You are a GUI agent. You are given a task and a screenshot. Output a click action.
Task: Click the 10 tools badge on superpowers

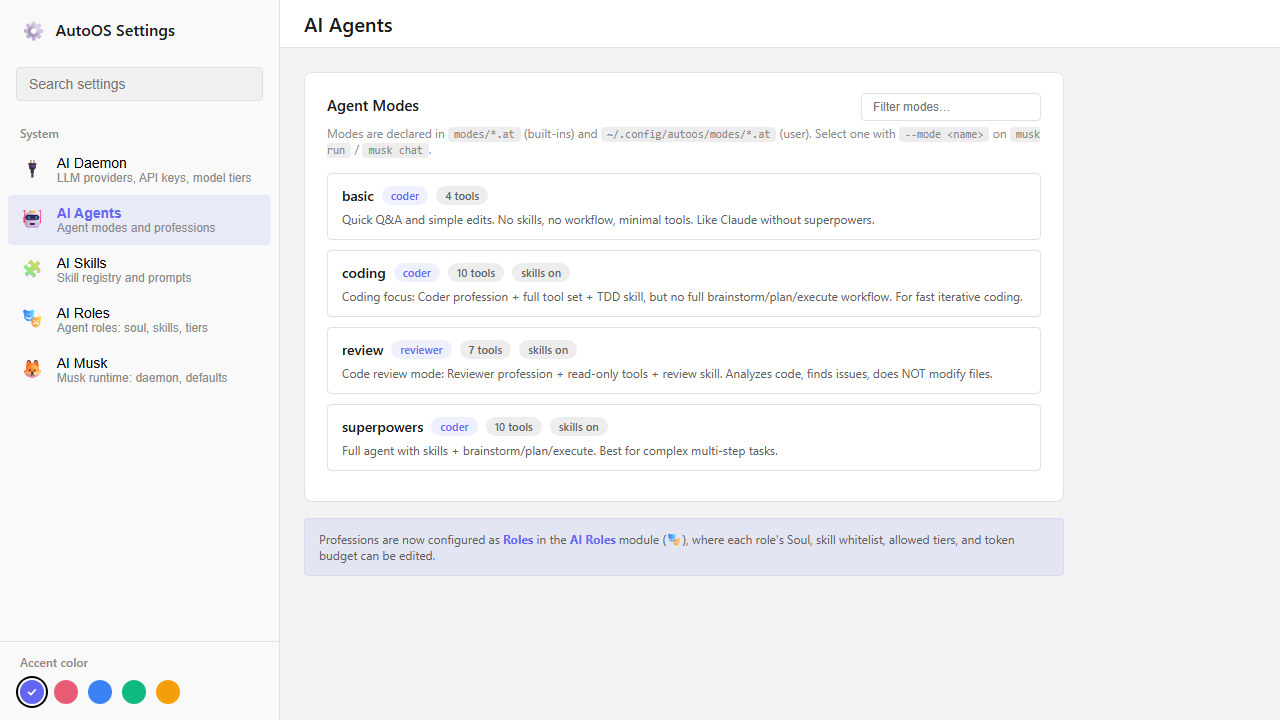point(514,427)
